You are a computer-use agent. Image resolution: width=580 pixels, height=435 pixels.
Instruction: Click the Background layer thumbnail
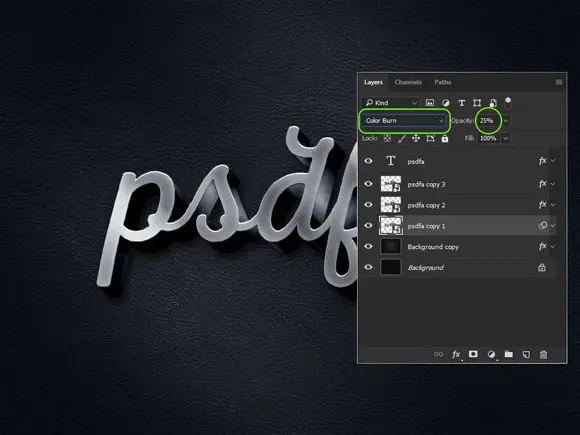391,267
